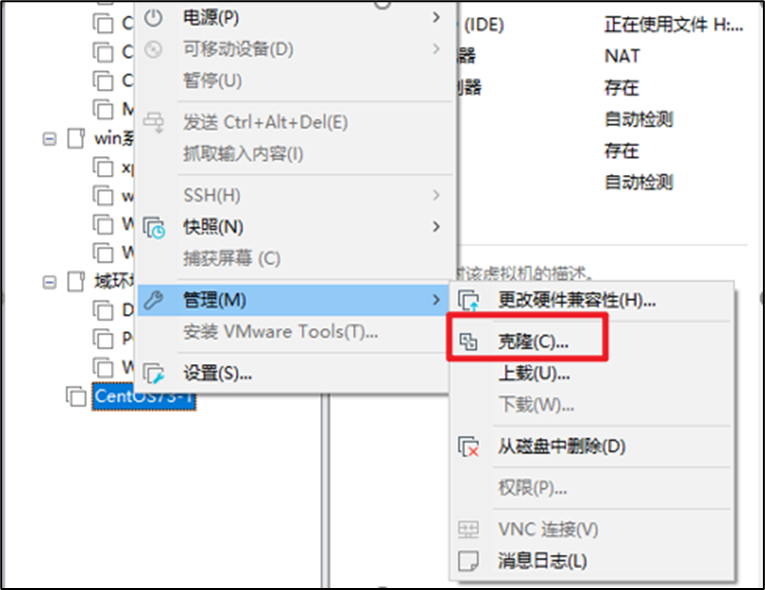Click the Settings wrench-window icon
Image resolution: width=765 pixels, height=590 pixels.
tap(154, 374)
